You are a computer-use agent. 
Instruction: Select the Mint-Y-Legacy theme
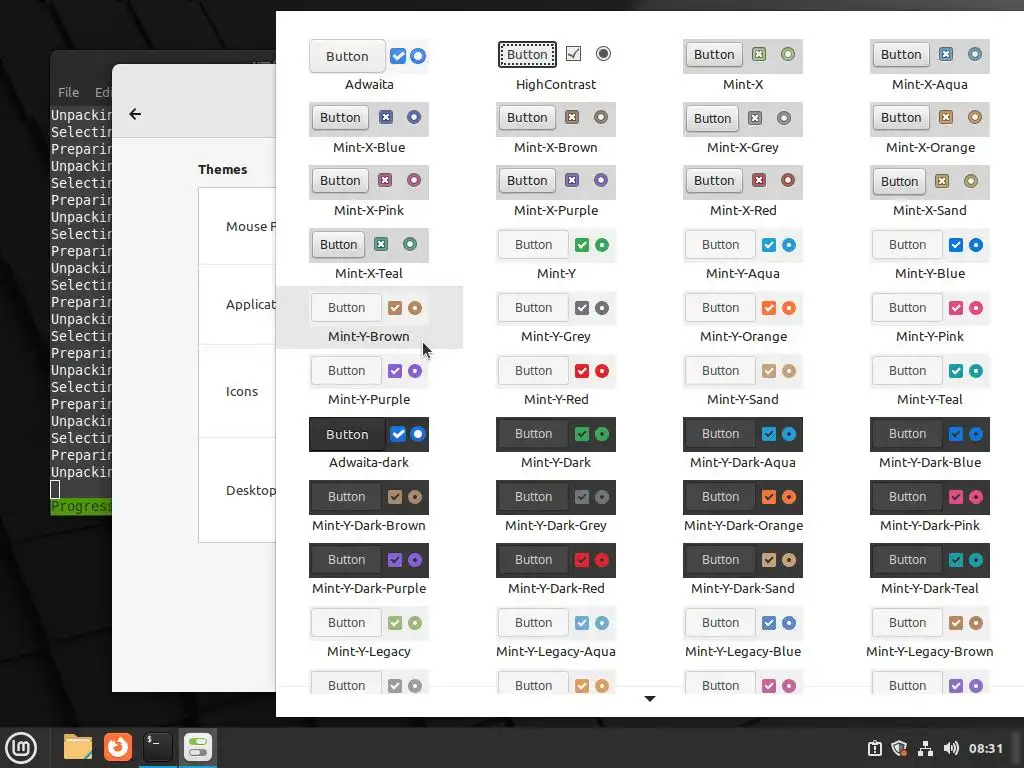coord(369,633)
